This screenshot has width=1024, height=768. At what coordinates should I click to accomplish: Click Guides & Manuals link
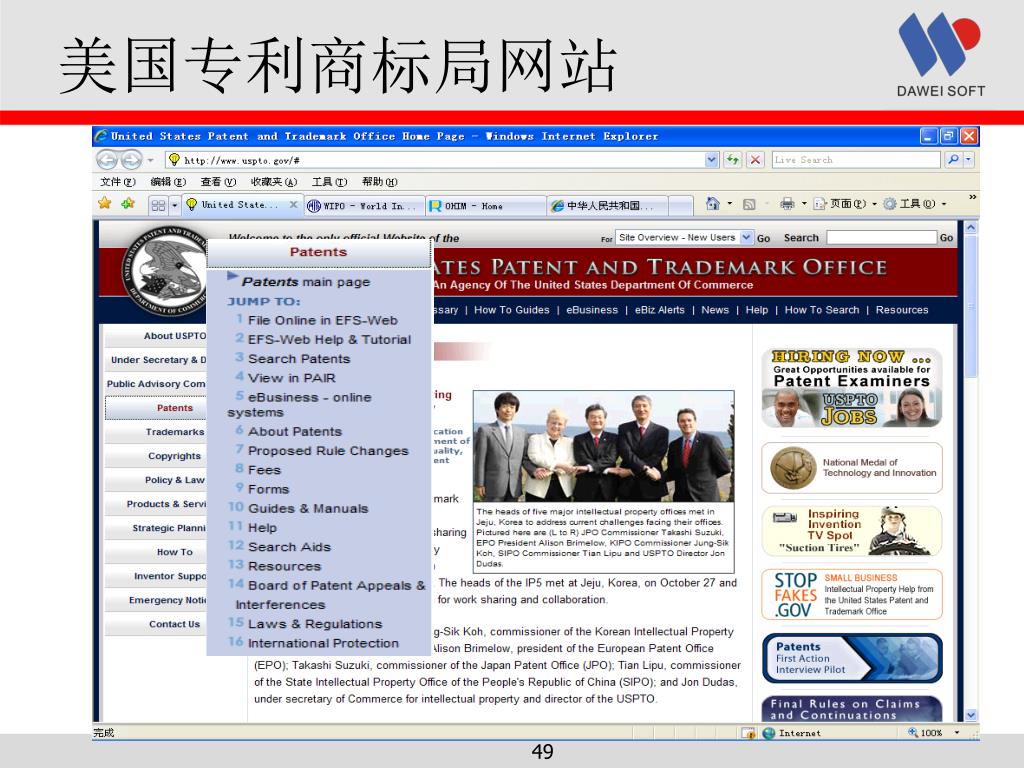(308, 508)
